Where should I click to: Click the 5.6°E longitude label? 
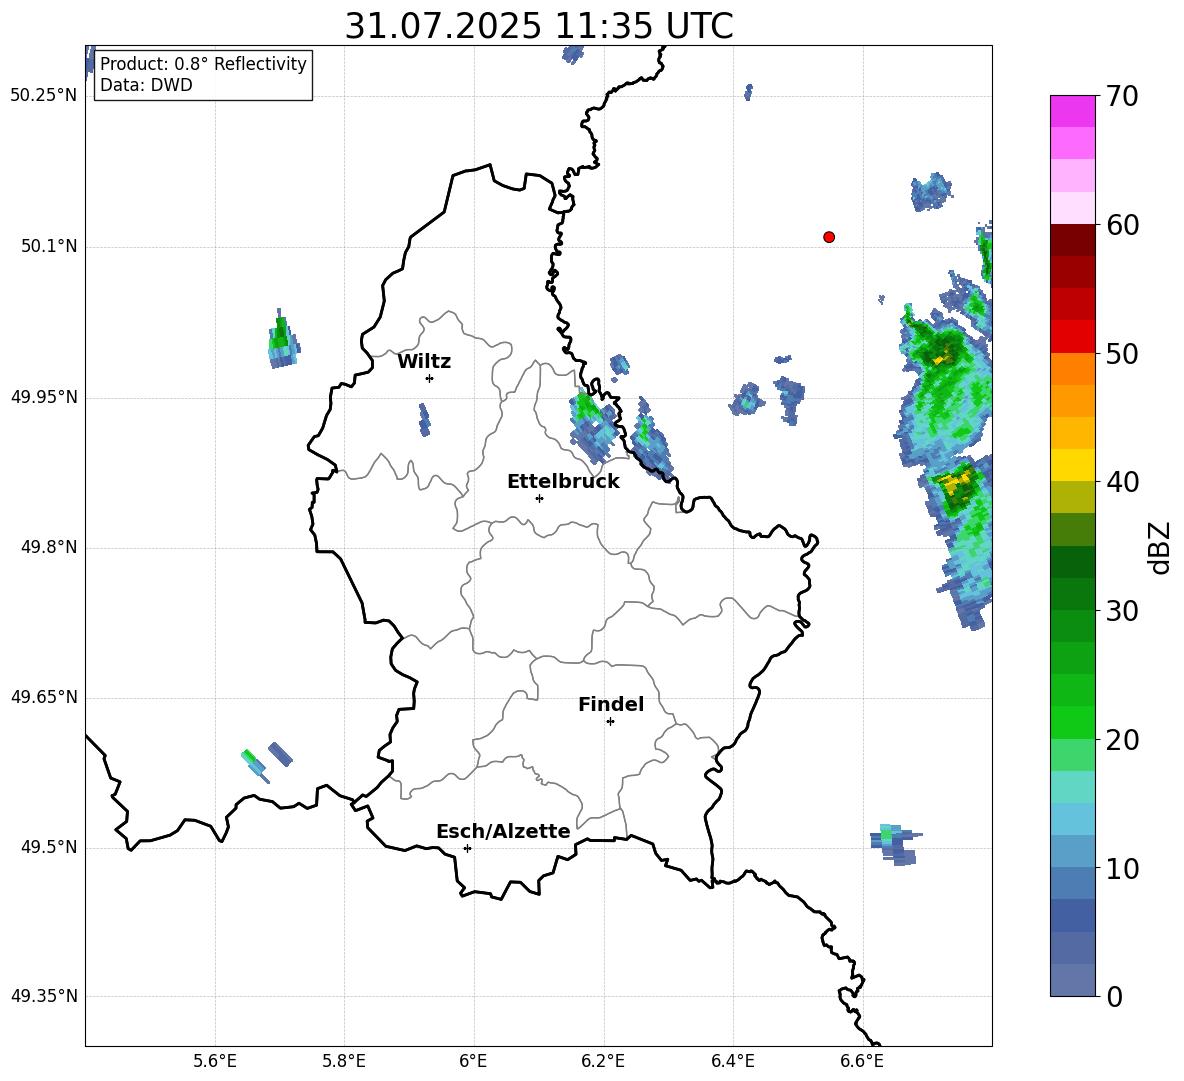click(x=215, y=1062)
